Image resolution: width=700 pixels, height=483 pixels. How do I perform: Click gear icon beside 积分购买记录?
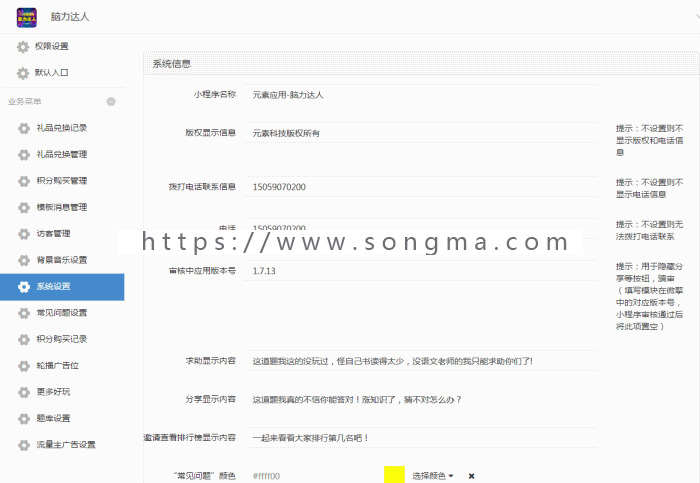tap(24, 339)
